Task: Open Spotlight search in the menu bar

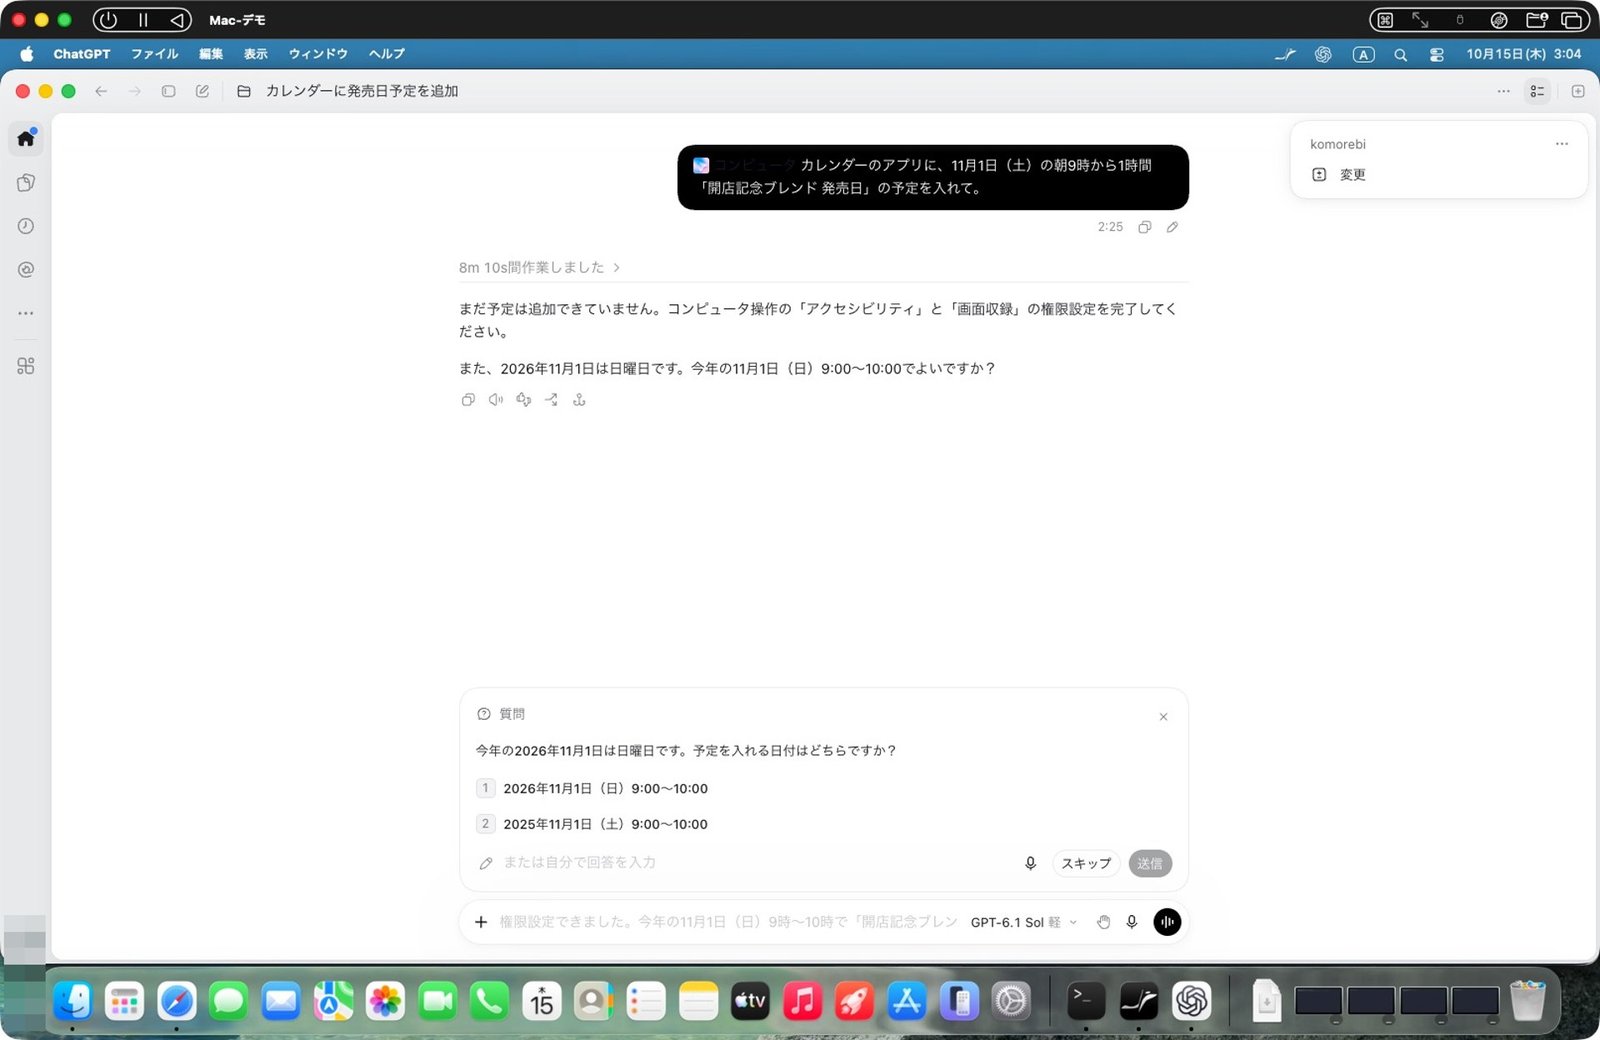Action: [1401, 55]
